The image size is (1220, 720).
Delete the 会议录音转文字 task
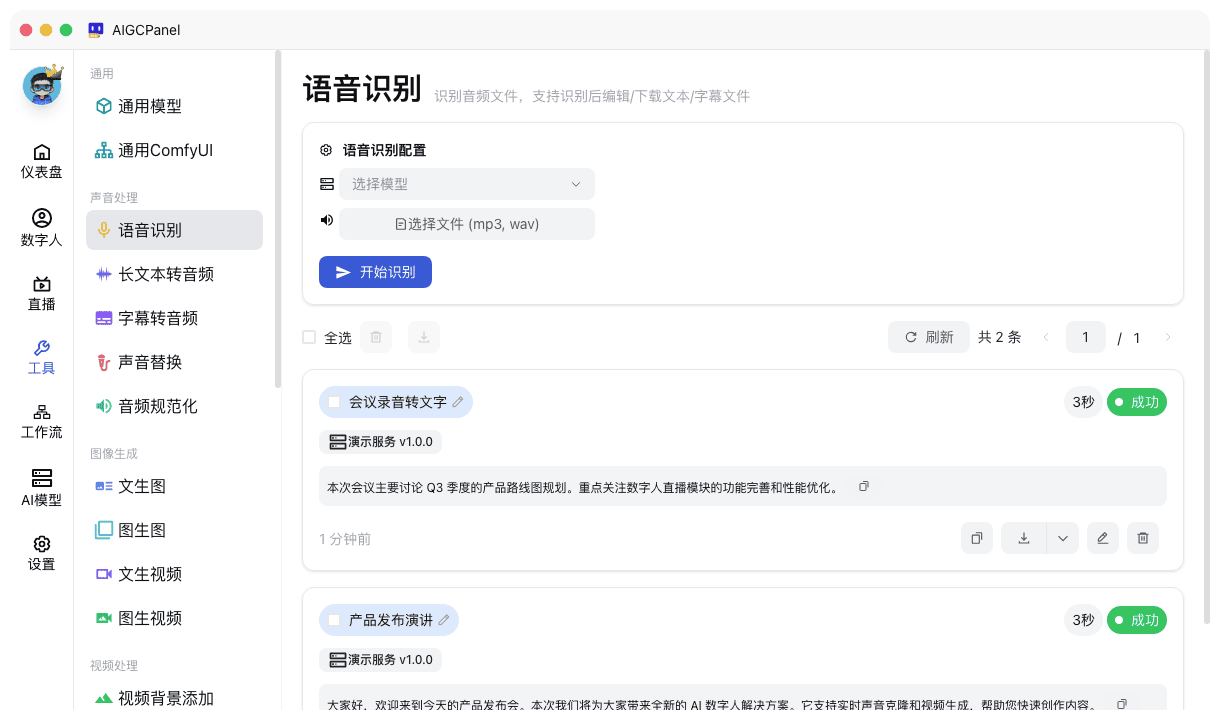pos(1143,538)
